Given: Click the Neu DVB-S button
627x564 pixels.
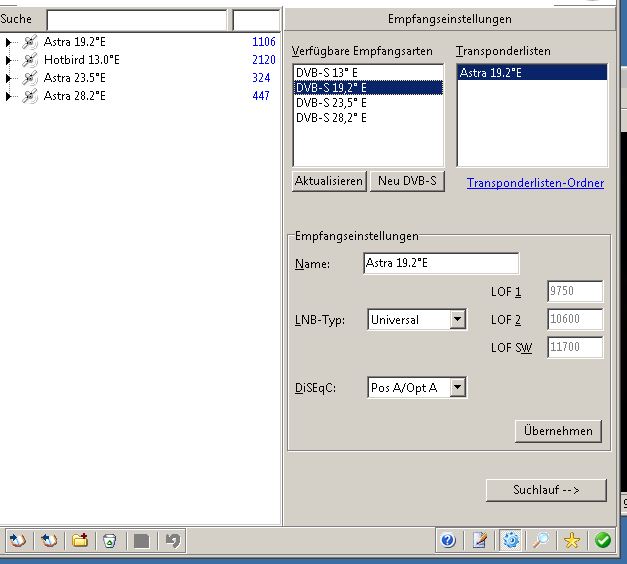Looking at the screenshot, I should pos(407,182).
